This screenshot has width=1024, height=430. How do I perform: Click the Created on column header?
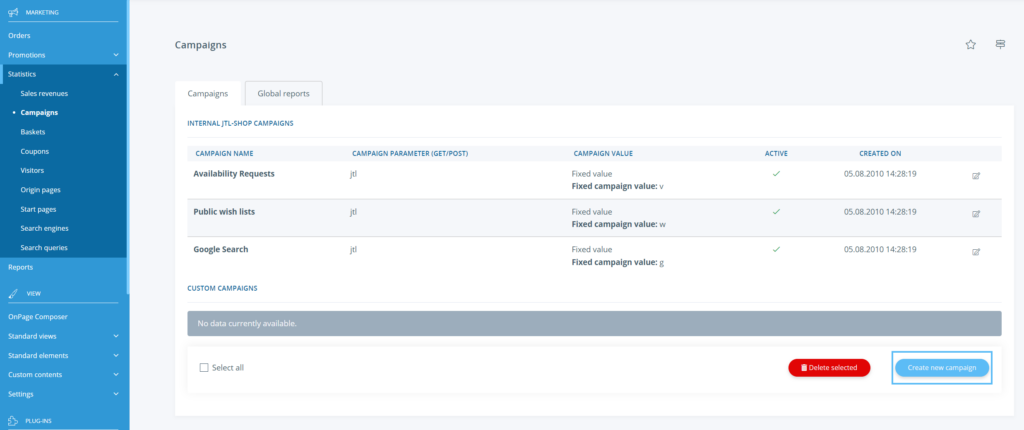tap(880, 154)
